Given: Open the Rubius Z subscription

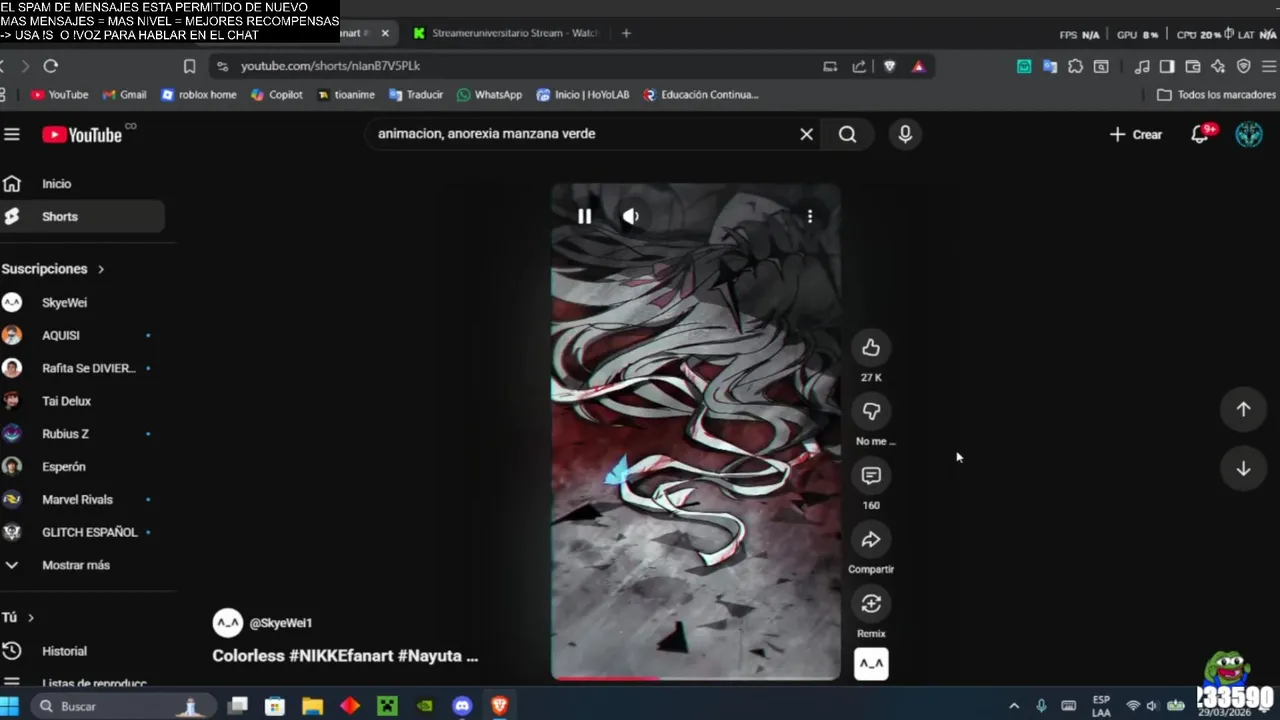Looking at the screenshot, I should (x=65, y=434).
